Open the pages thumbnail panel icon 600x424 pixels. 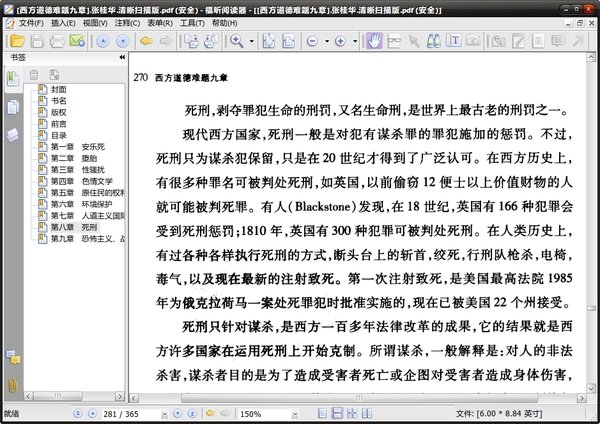click(x=13, y=108)
